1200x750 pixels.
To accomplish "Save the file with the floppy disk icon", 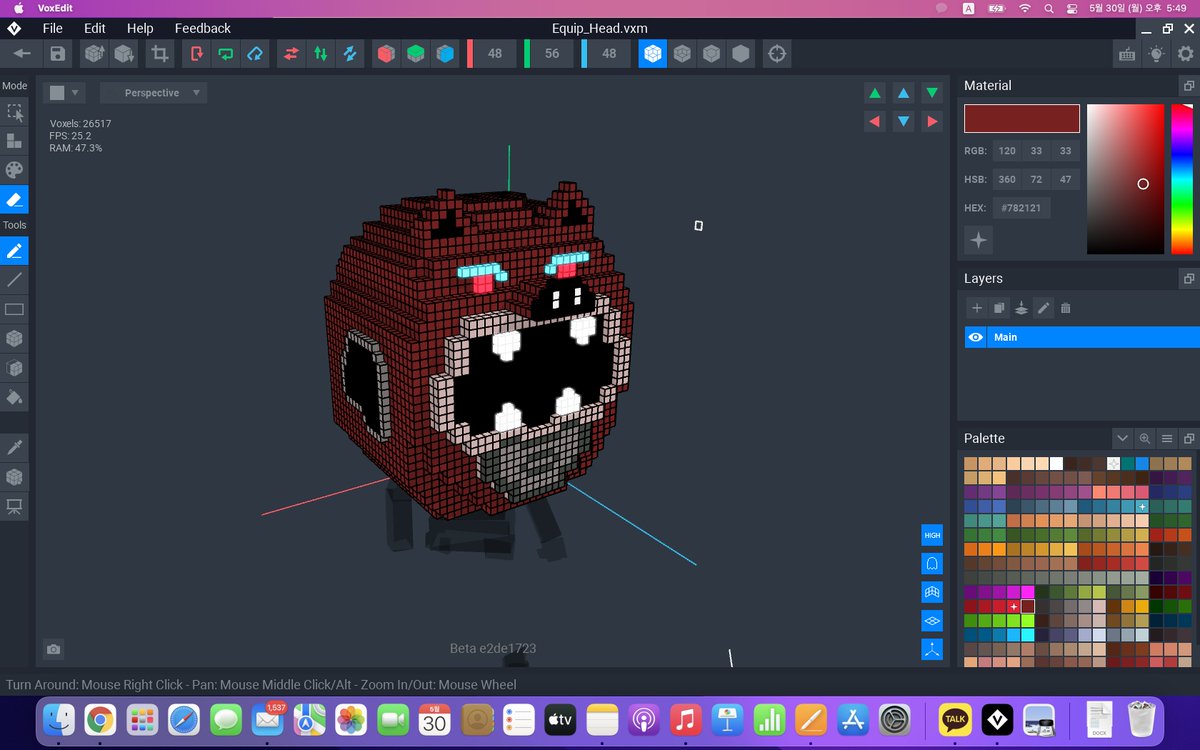I will tap(58, 53).
